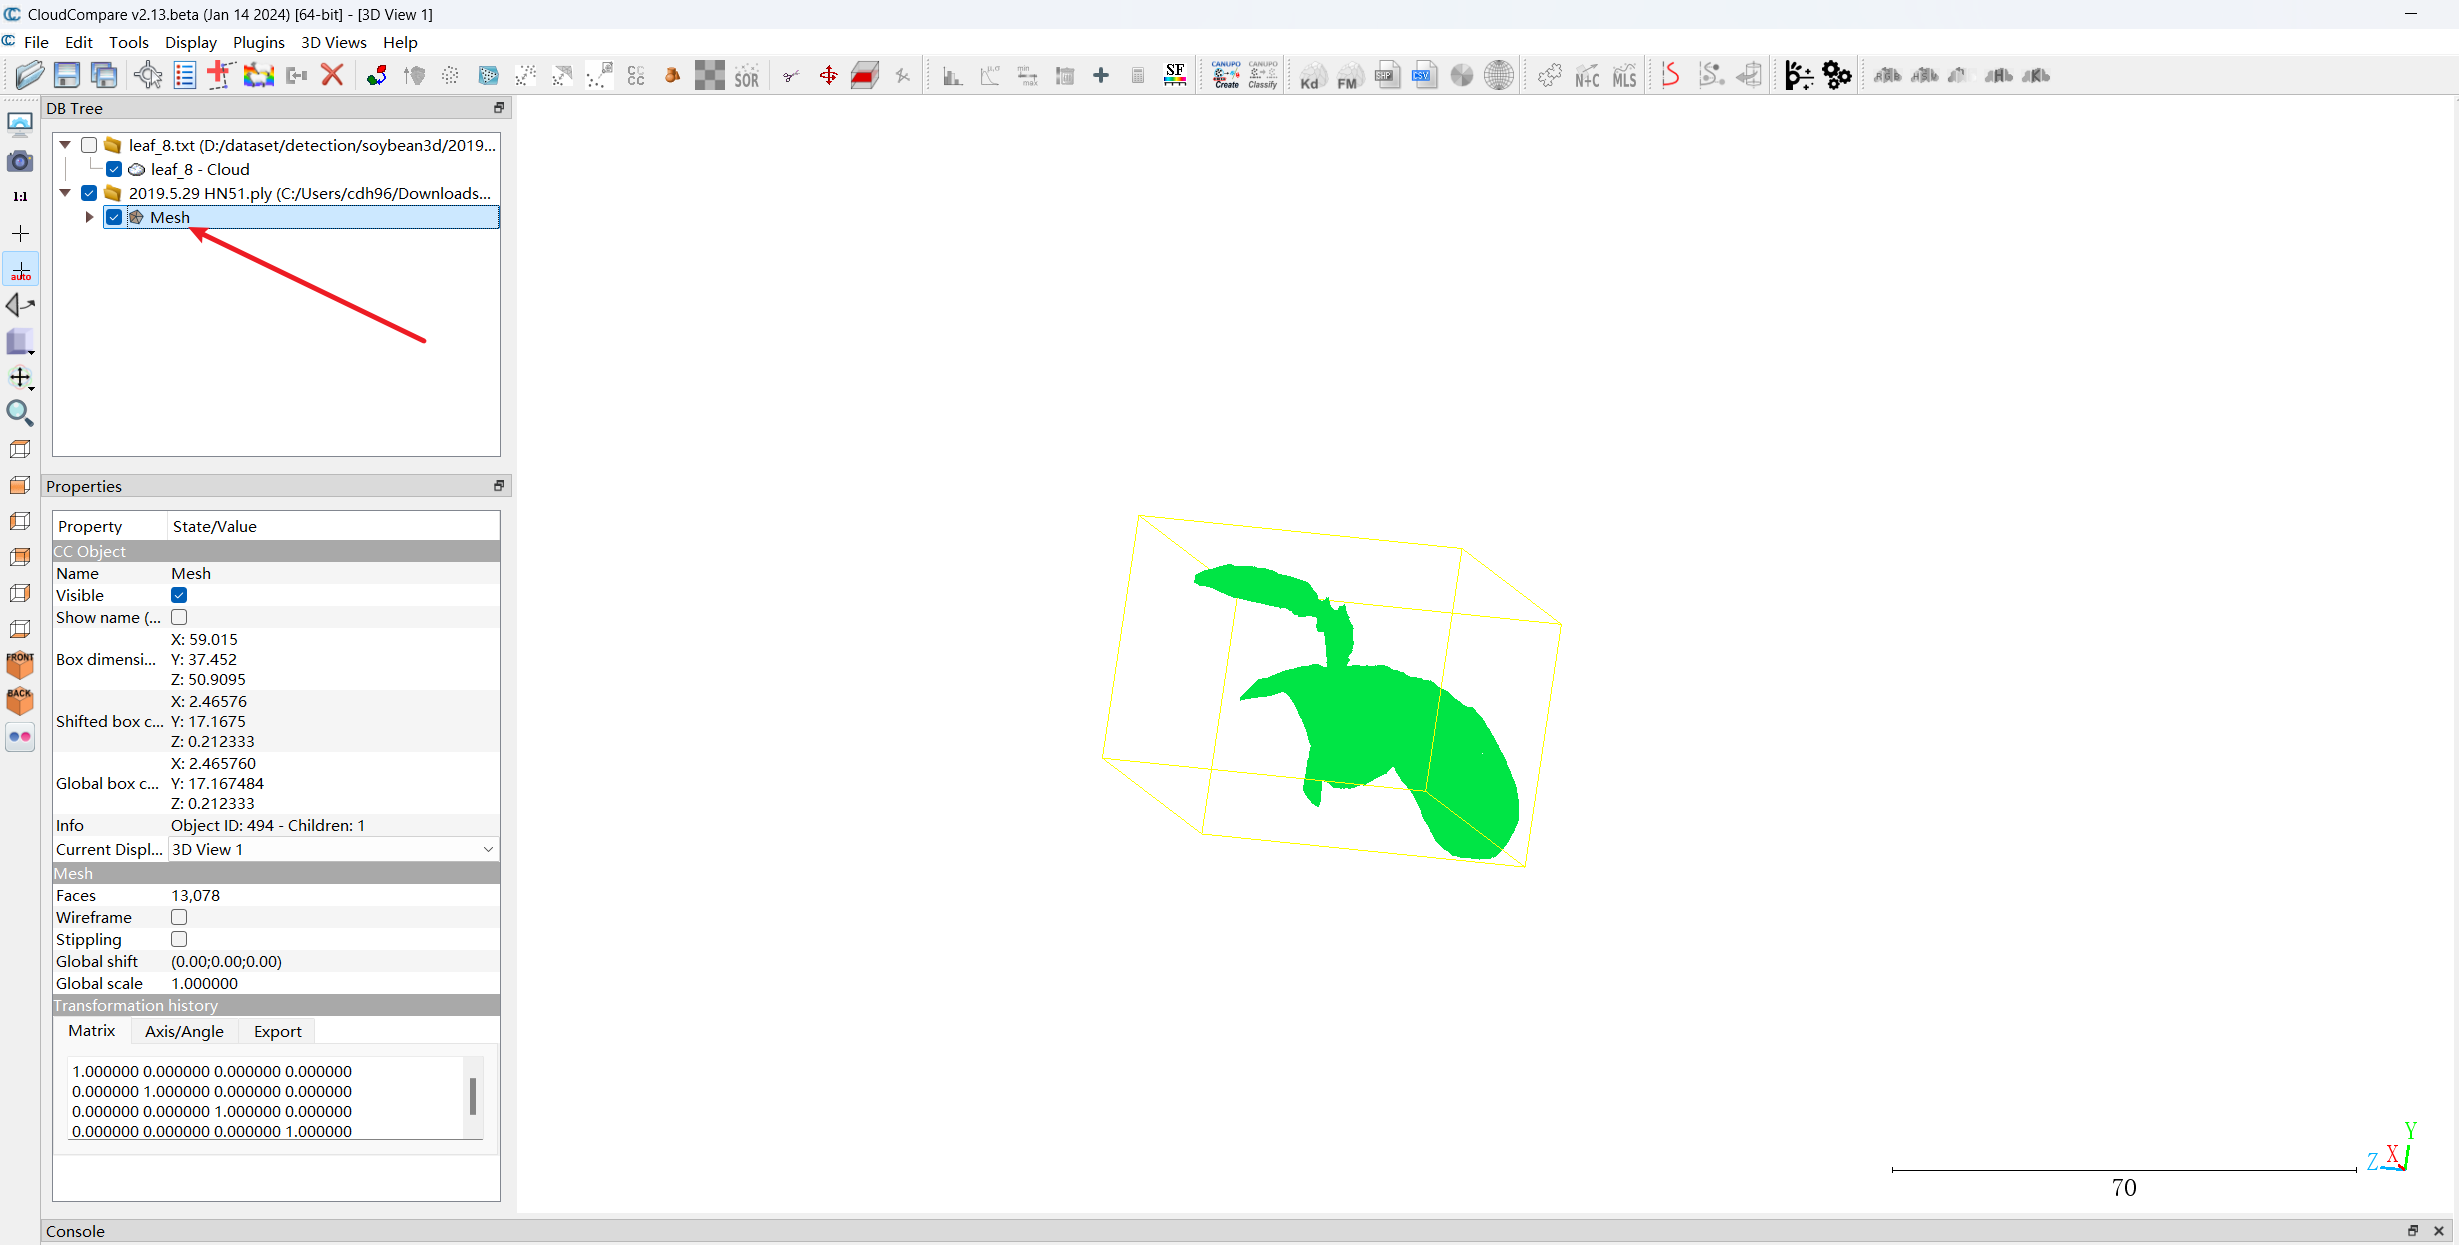Viewport: 2459px width, 1245px height.
Task: Open the Export tab in transformation history
Action: tap(277, 1031)
